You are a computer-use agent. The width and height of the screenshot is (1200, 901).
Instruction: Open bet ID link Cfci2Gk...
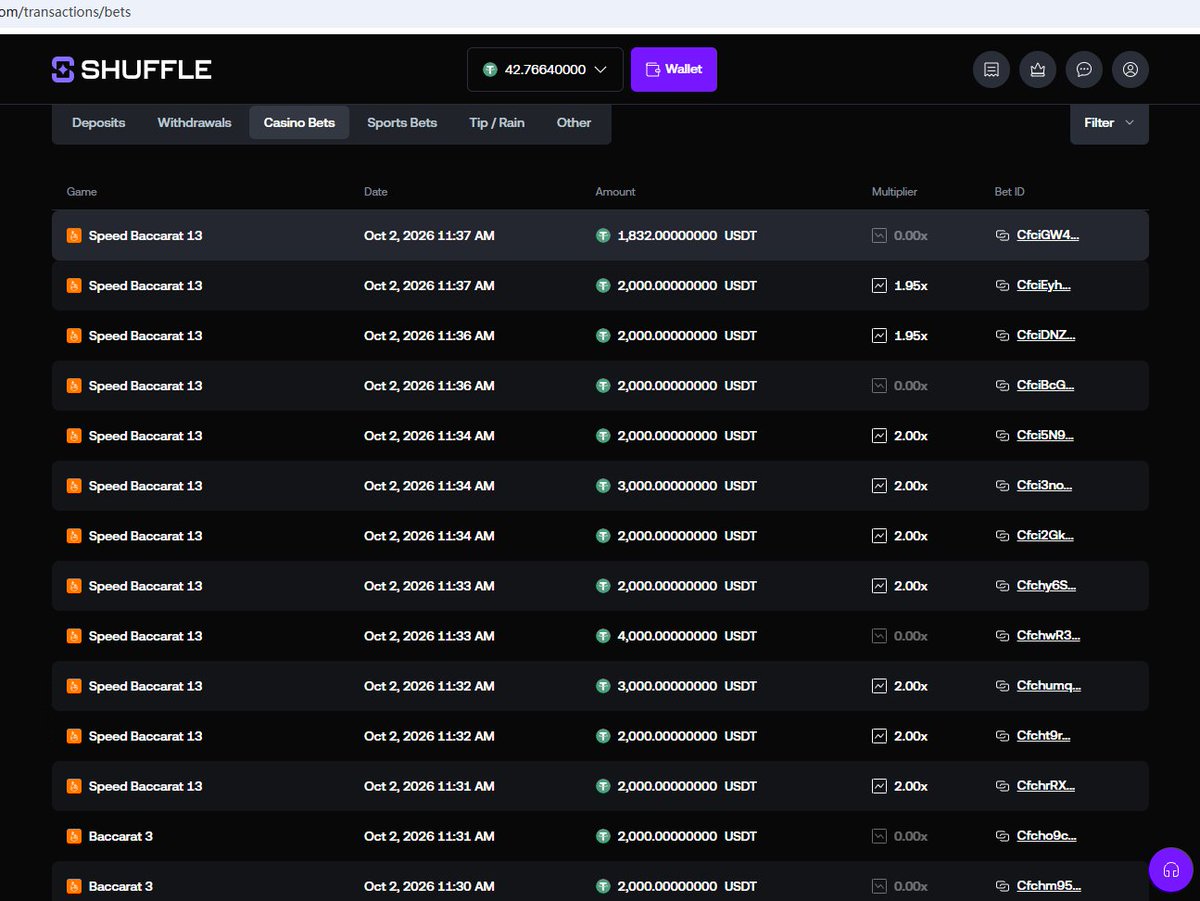(x=1046, y=536)
